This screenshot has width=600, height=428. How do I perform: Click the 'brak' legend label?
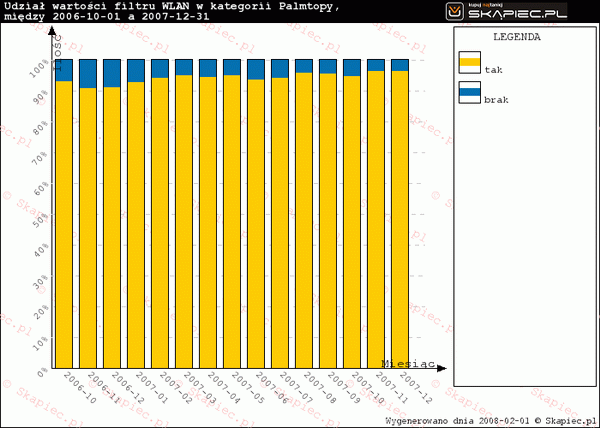pyautogui.click(x=496, y=100)
